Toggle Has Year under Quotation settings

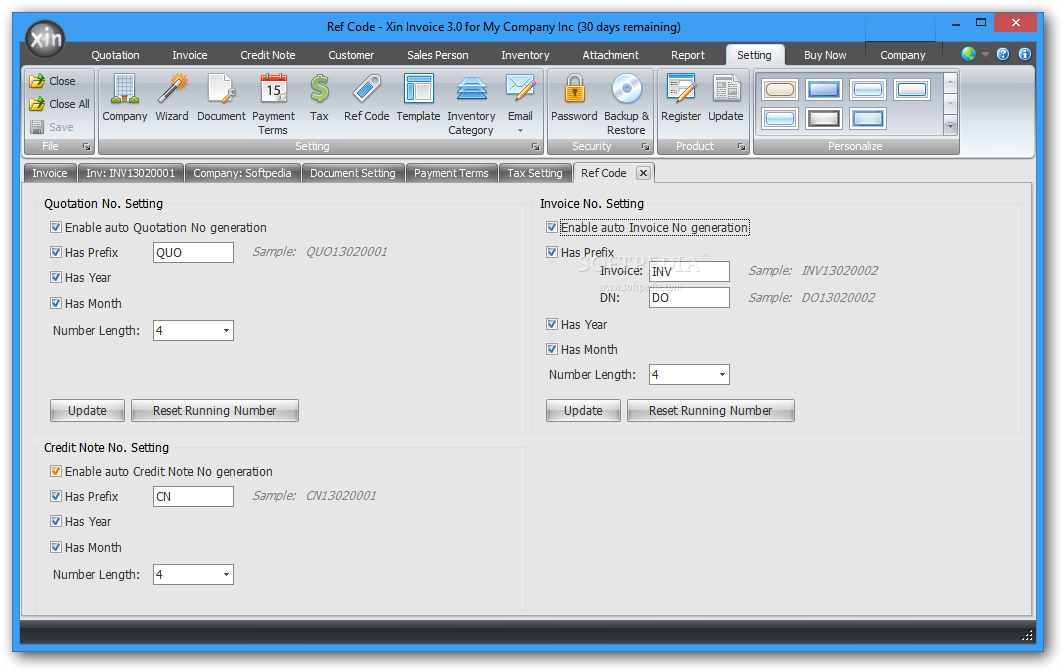(56, 278)
